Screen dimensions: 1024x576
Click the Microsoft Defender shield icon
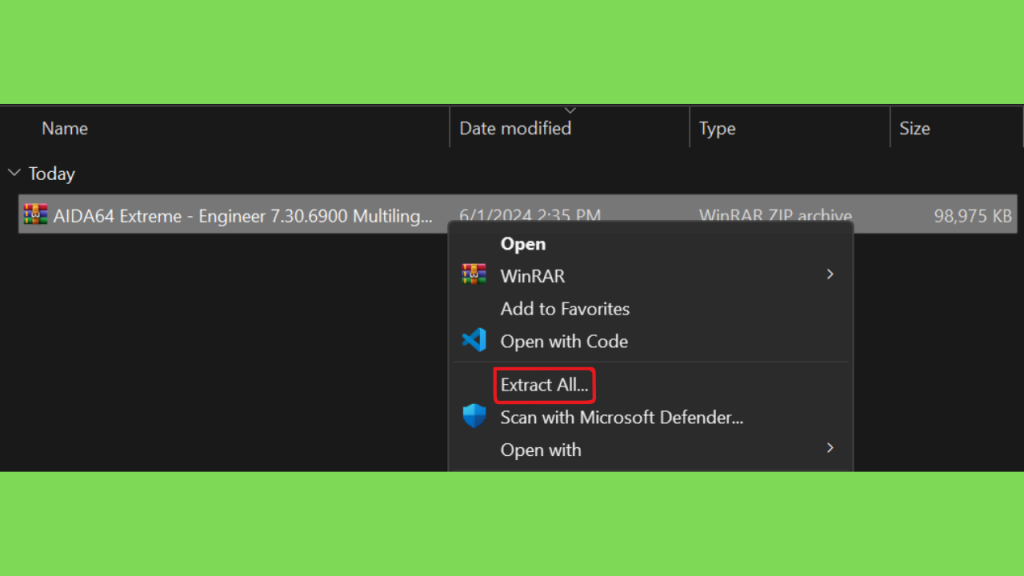point(474,416)
